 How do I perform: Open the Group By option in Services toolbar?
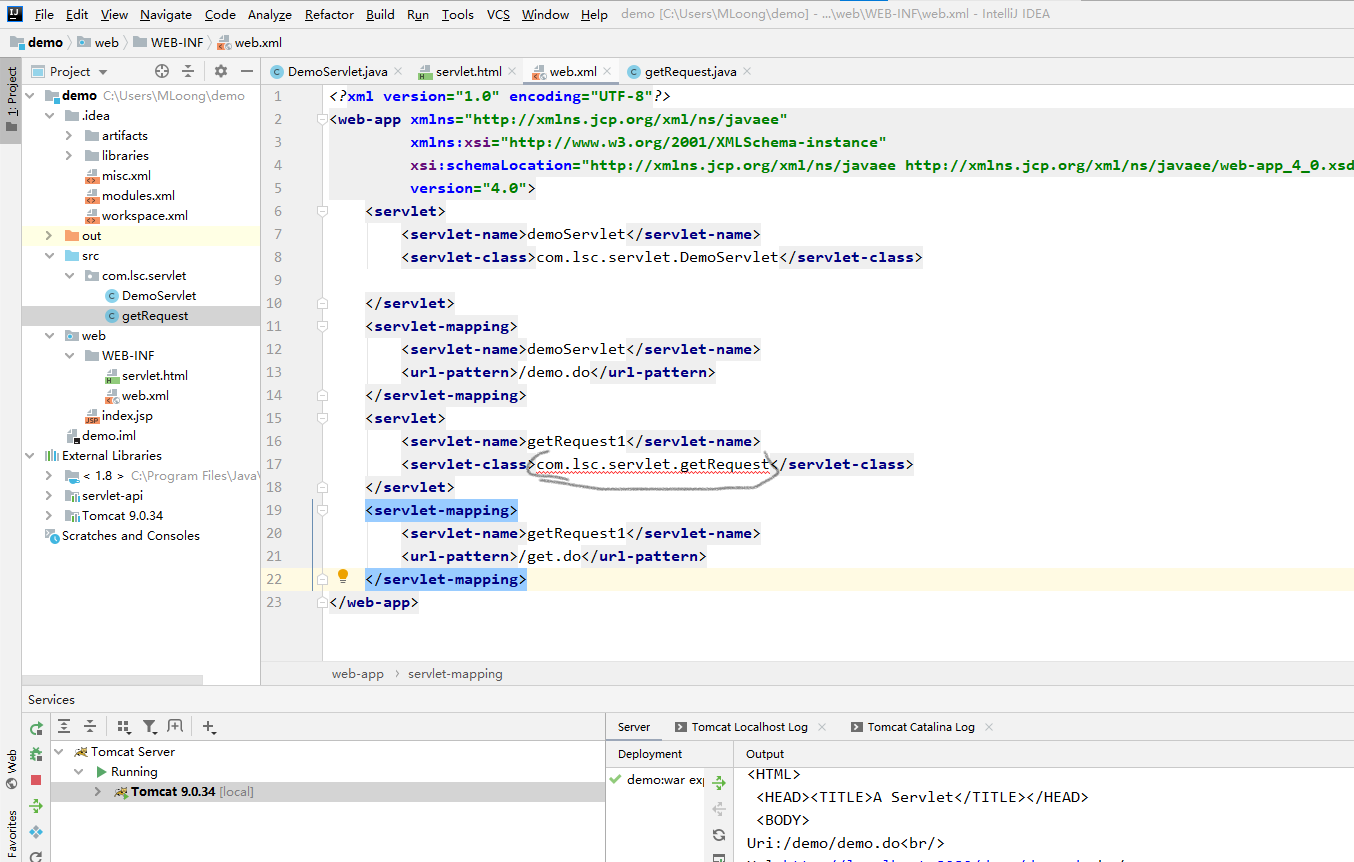(x=124, y=727)
